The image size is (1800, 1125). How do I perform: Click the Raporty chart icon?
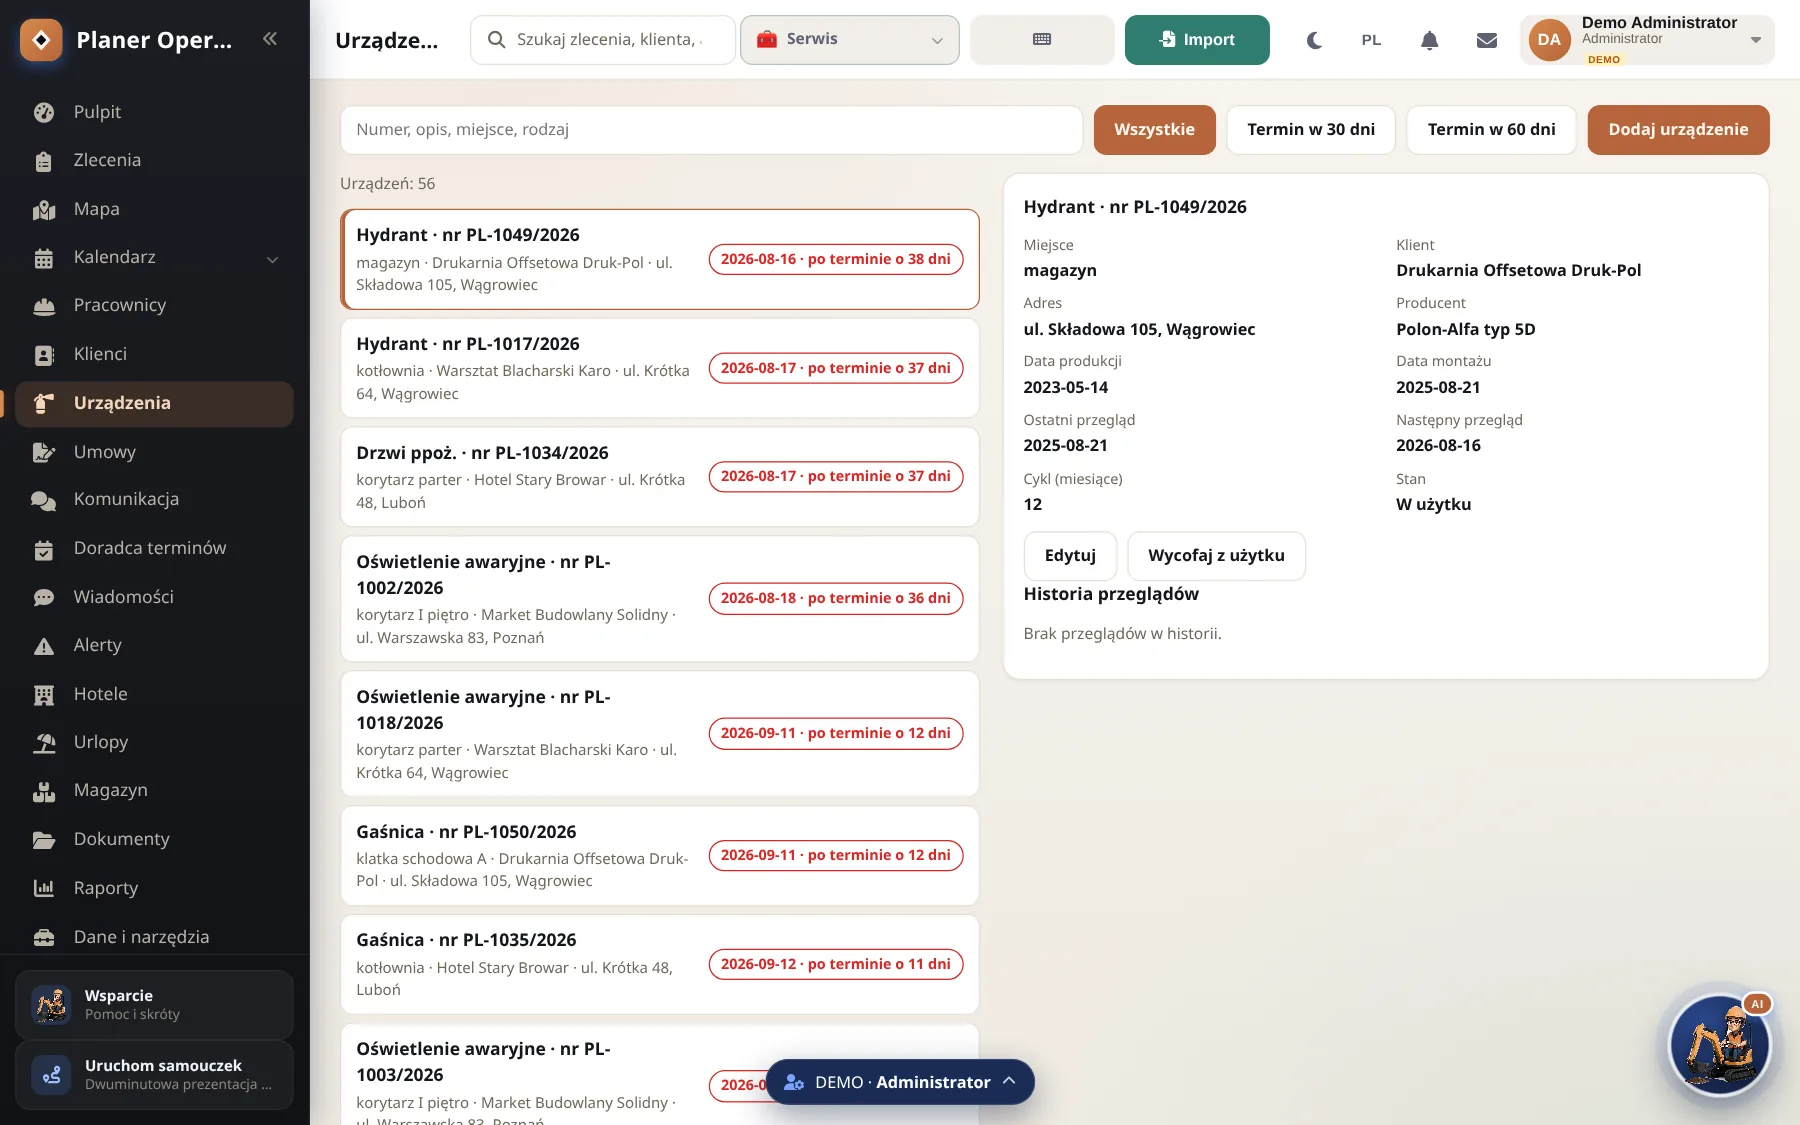pyautogui.click(x=44, y=888)
